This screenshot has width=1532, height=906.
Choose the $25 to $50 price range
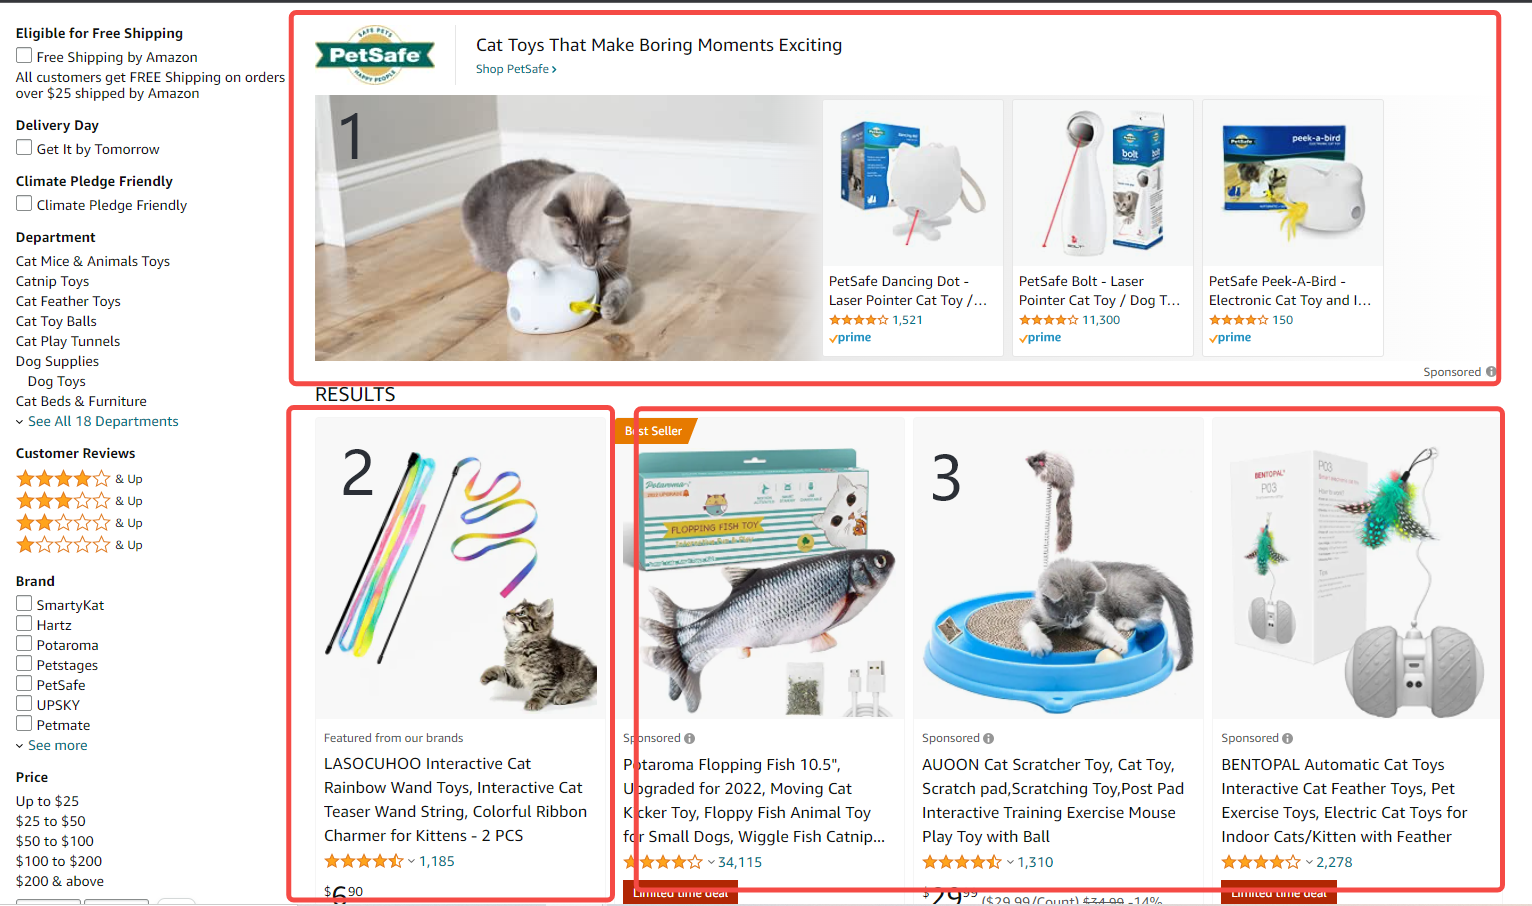point(51,821)
